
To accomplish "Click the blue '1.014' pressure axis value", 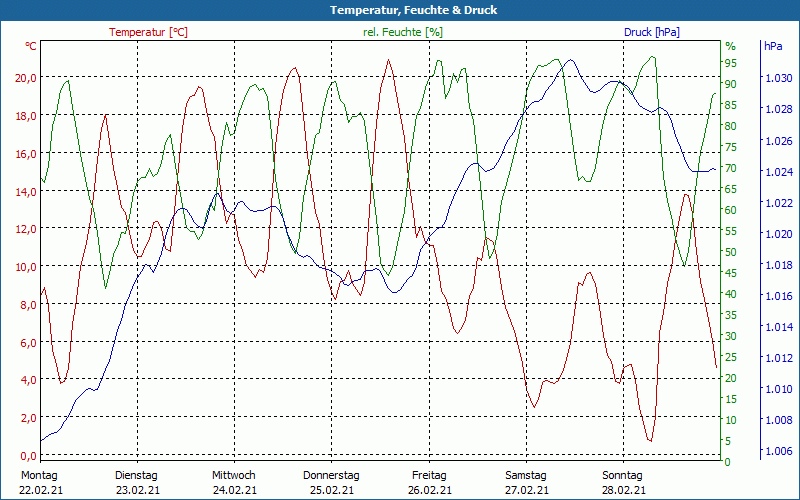I will (779, 327).
